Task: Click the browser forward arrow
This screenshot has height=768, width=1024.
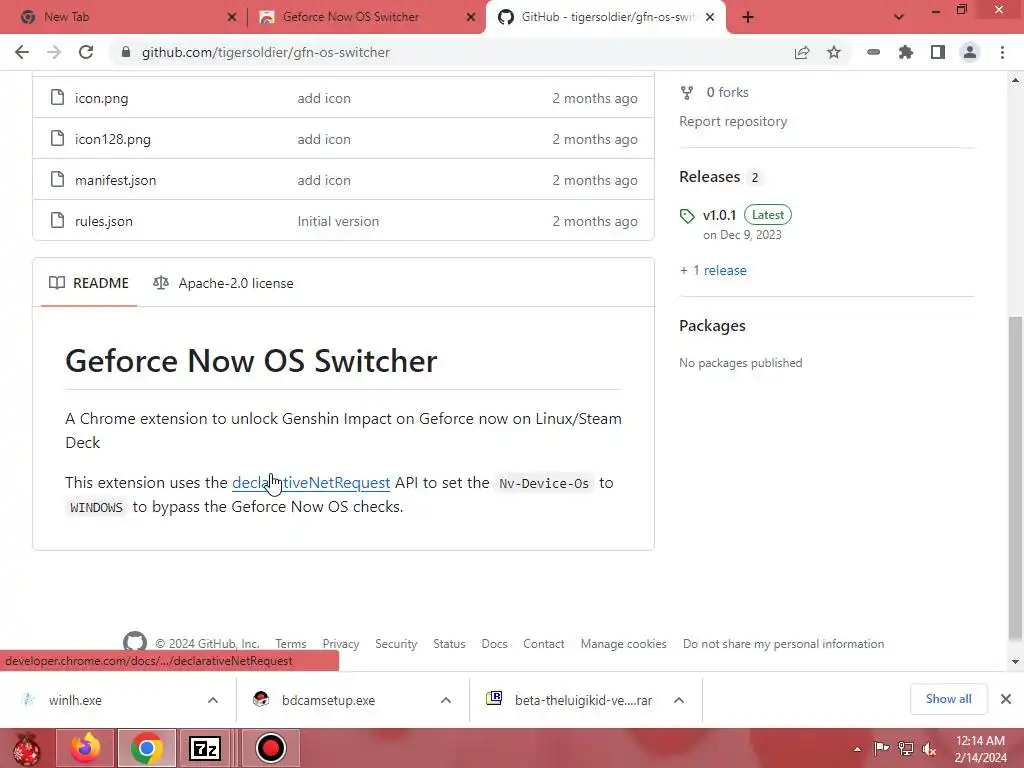Action: (x=54, y=52)
